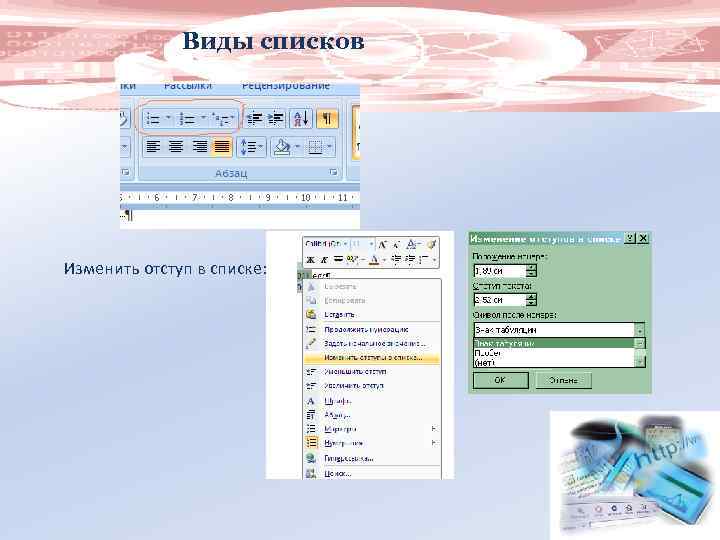Toggle italic К in the mini toolbar
Viewport: 720px width, 540px height.
pos(324,260)
